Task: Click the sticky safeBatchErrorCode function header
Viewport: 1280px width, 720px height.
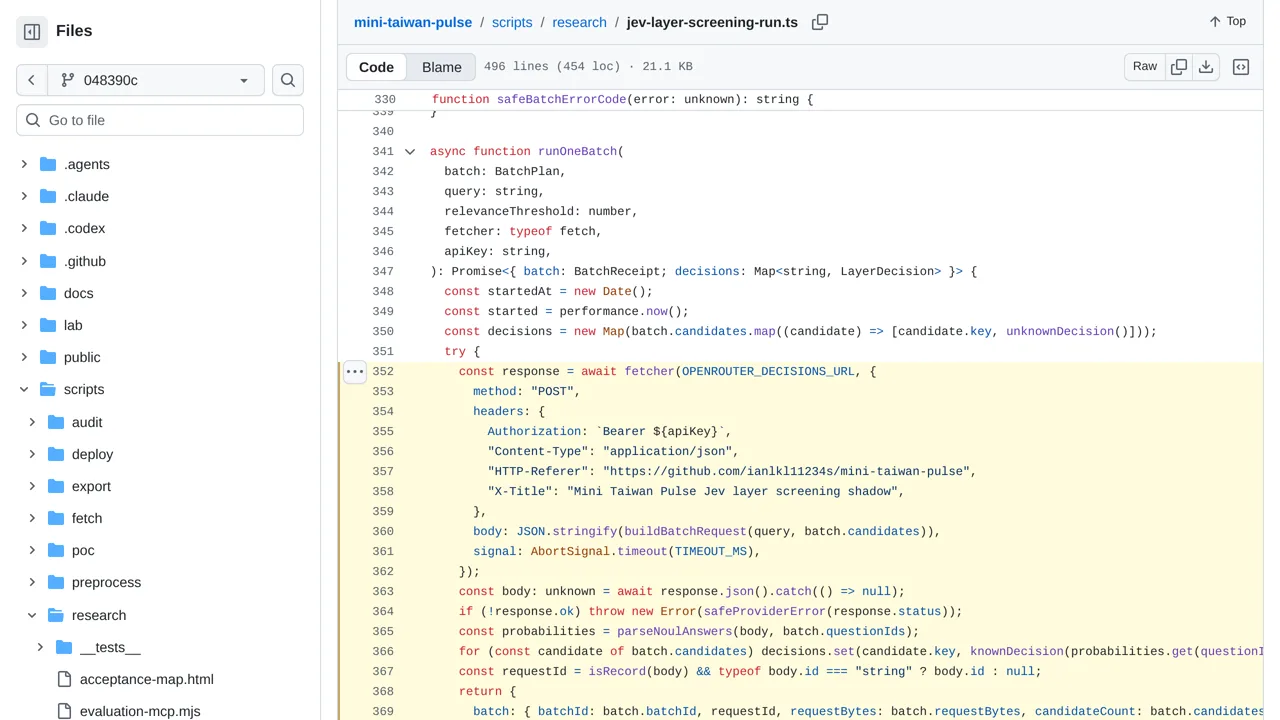Action: coord(623,100)
